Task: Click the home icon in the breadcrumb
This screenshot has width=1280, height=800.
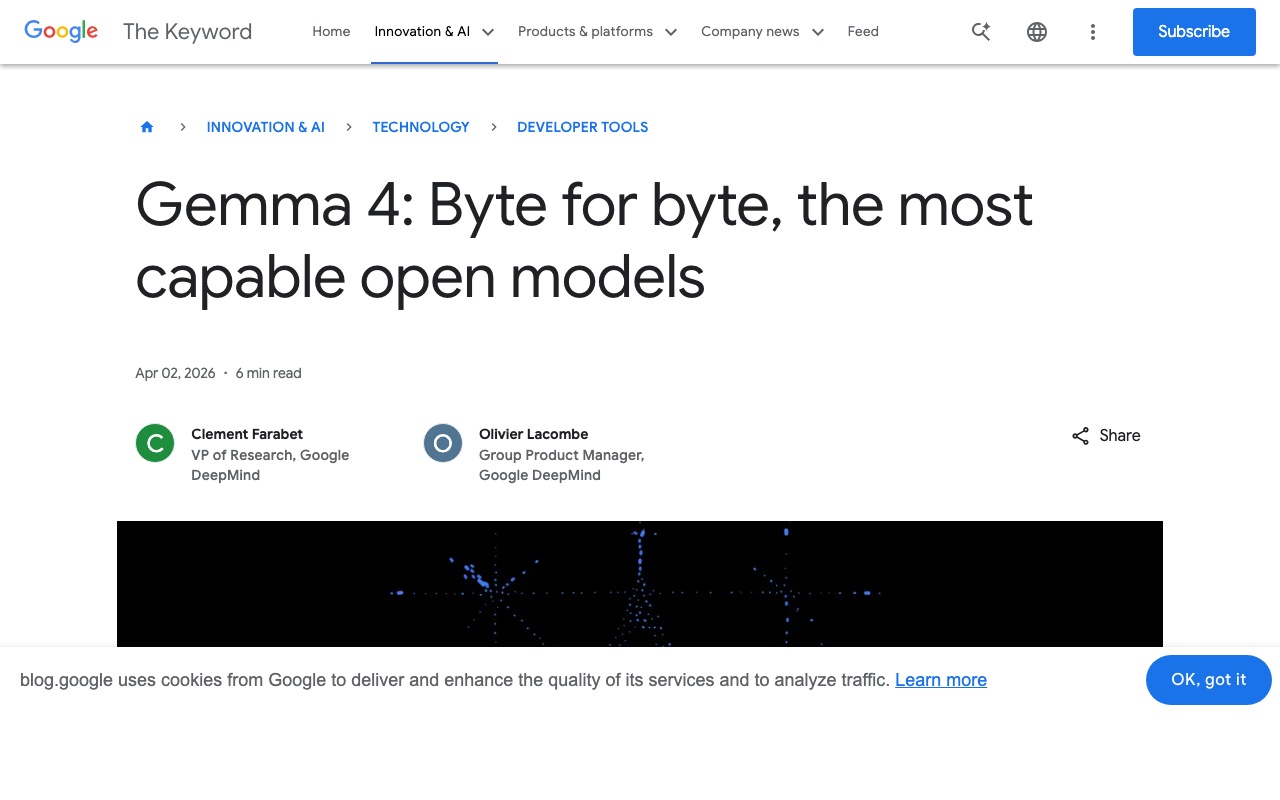Action: [146, 126]
